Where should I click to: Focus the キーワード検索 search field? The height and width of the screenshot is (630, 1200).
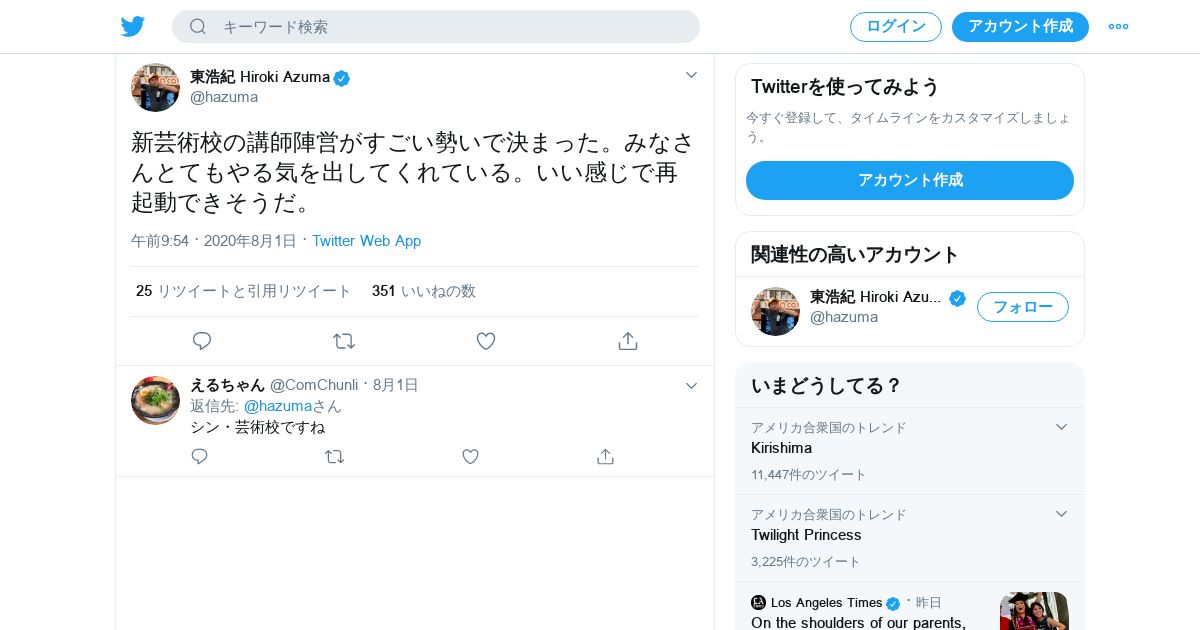[450, 27]
